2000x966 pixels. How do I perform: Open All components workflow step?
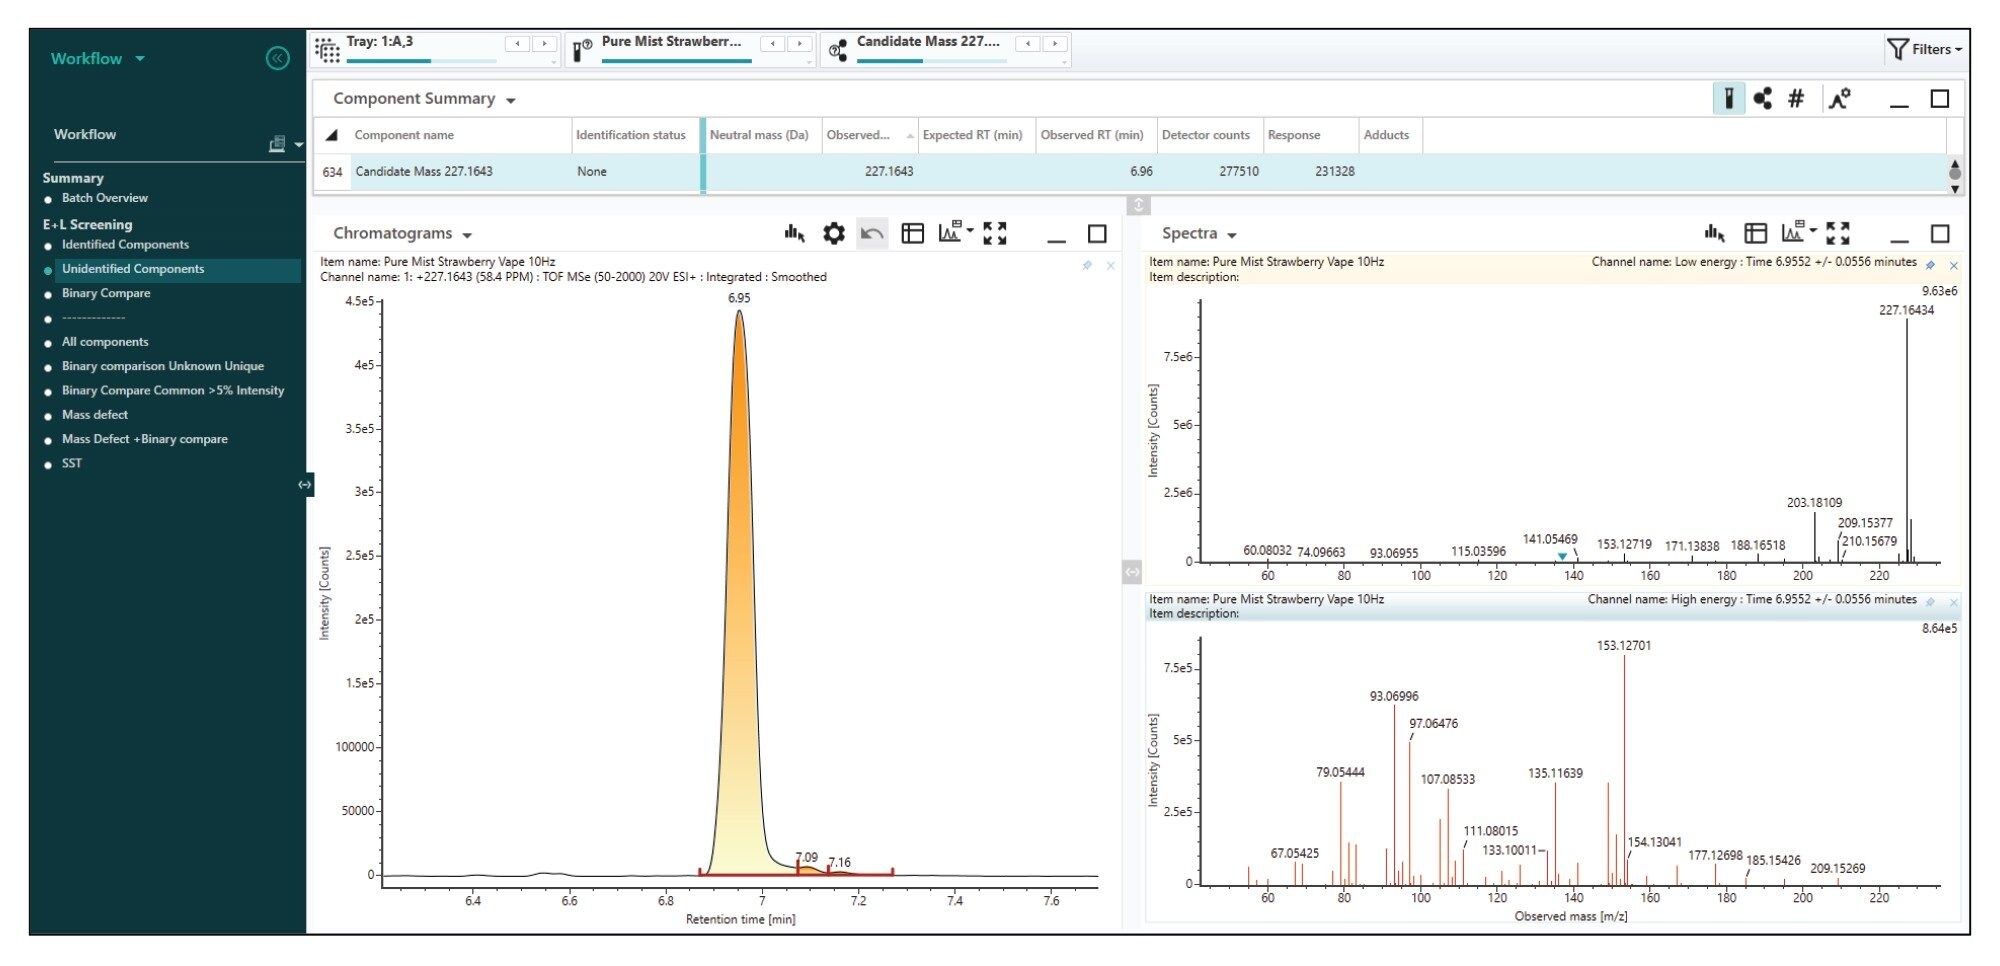(105, 342)
